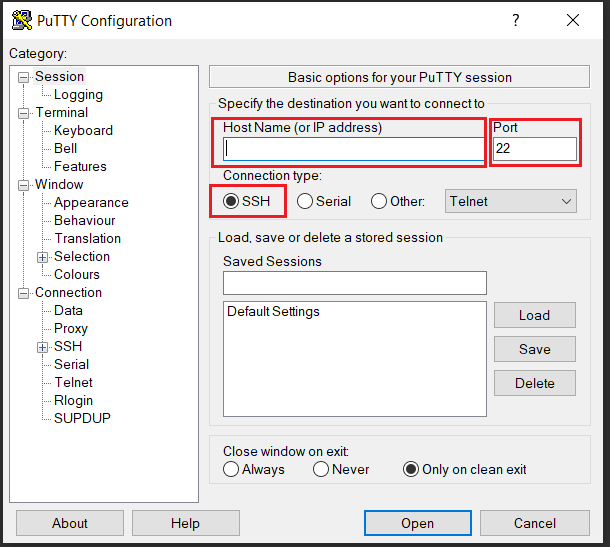Image resolution: width=610 pixels, height=547 pixels.
Task: Open the Telnet category in tree
Action: [74, 382]
